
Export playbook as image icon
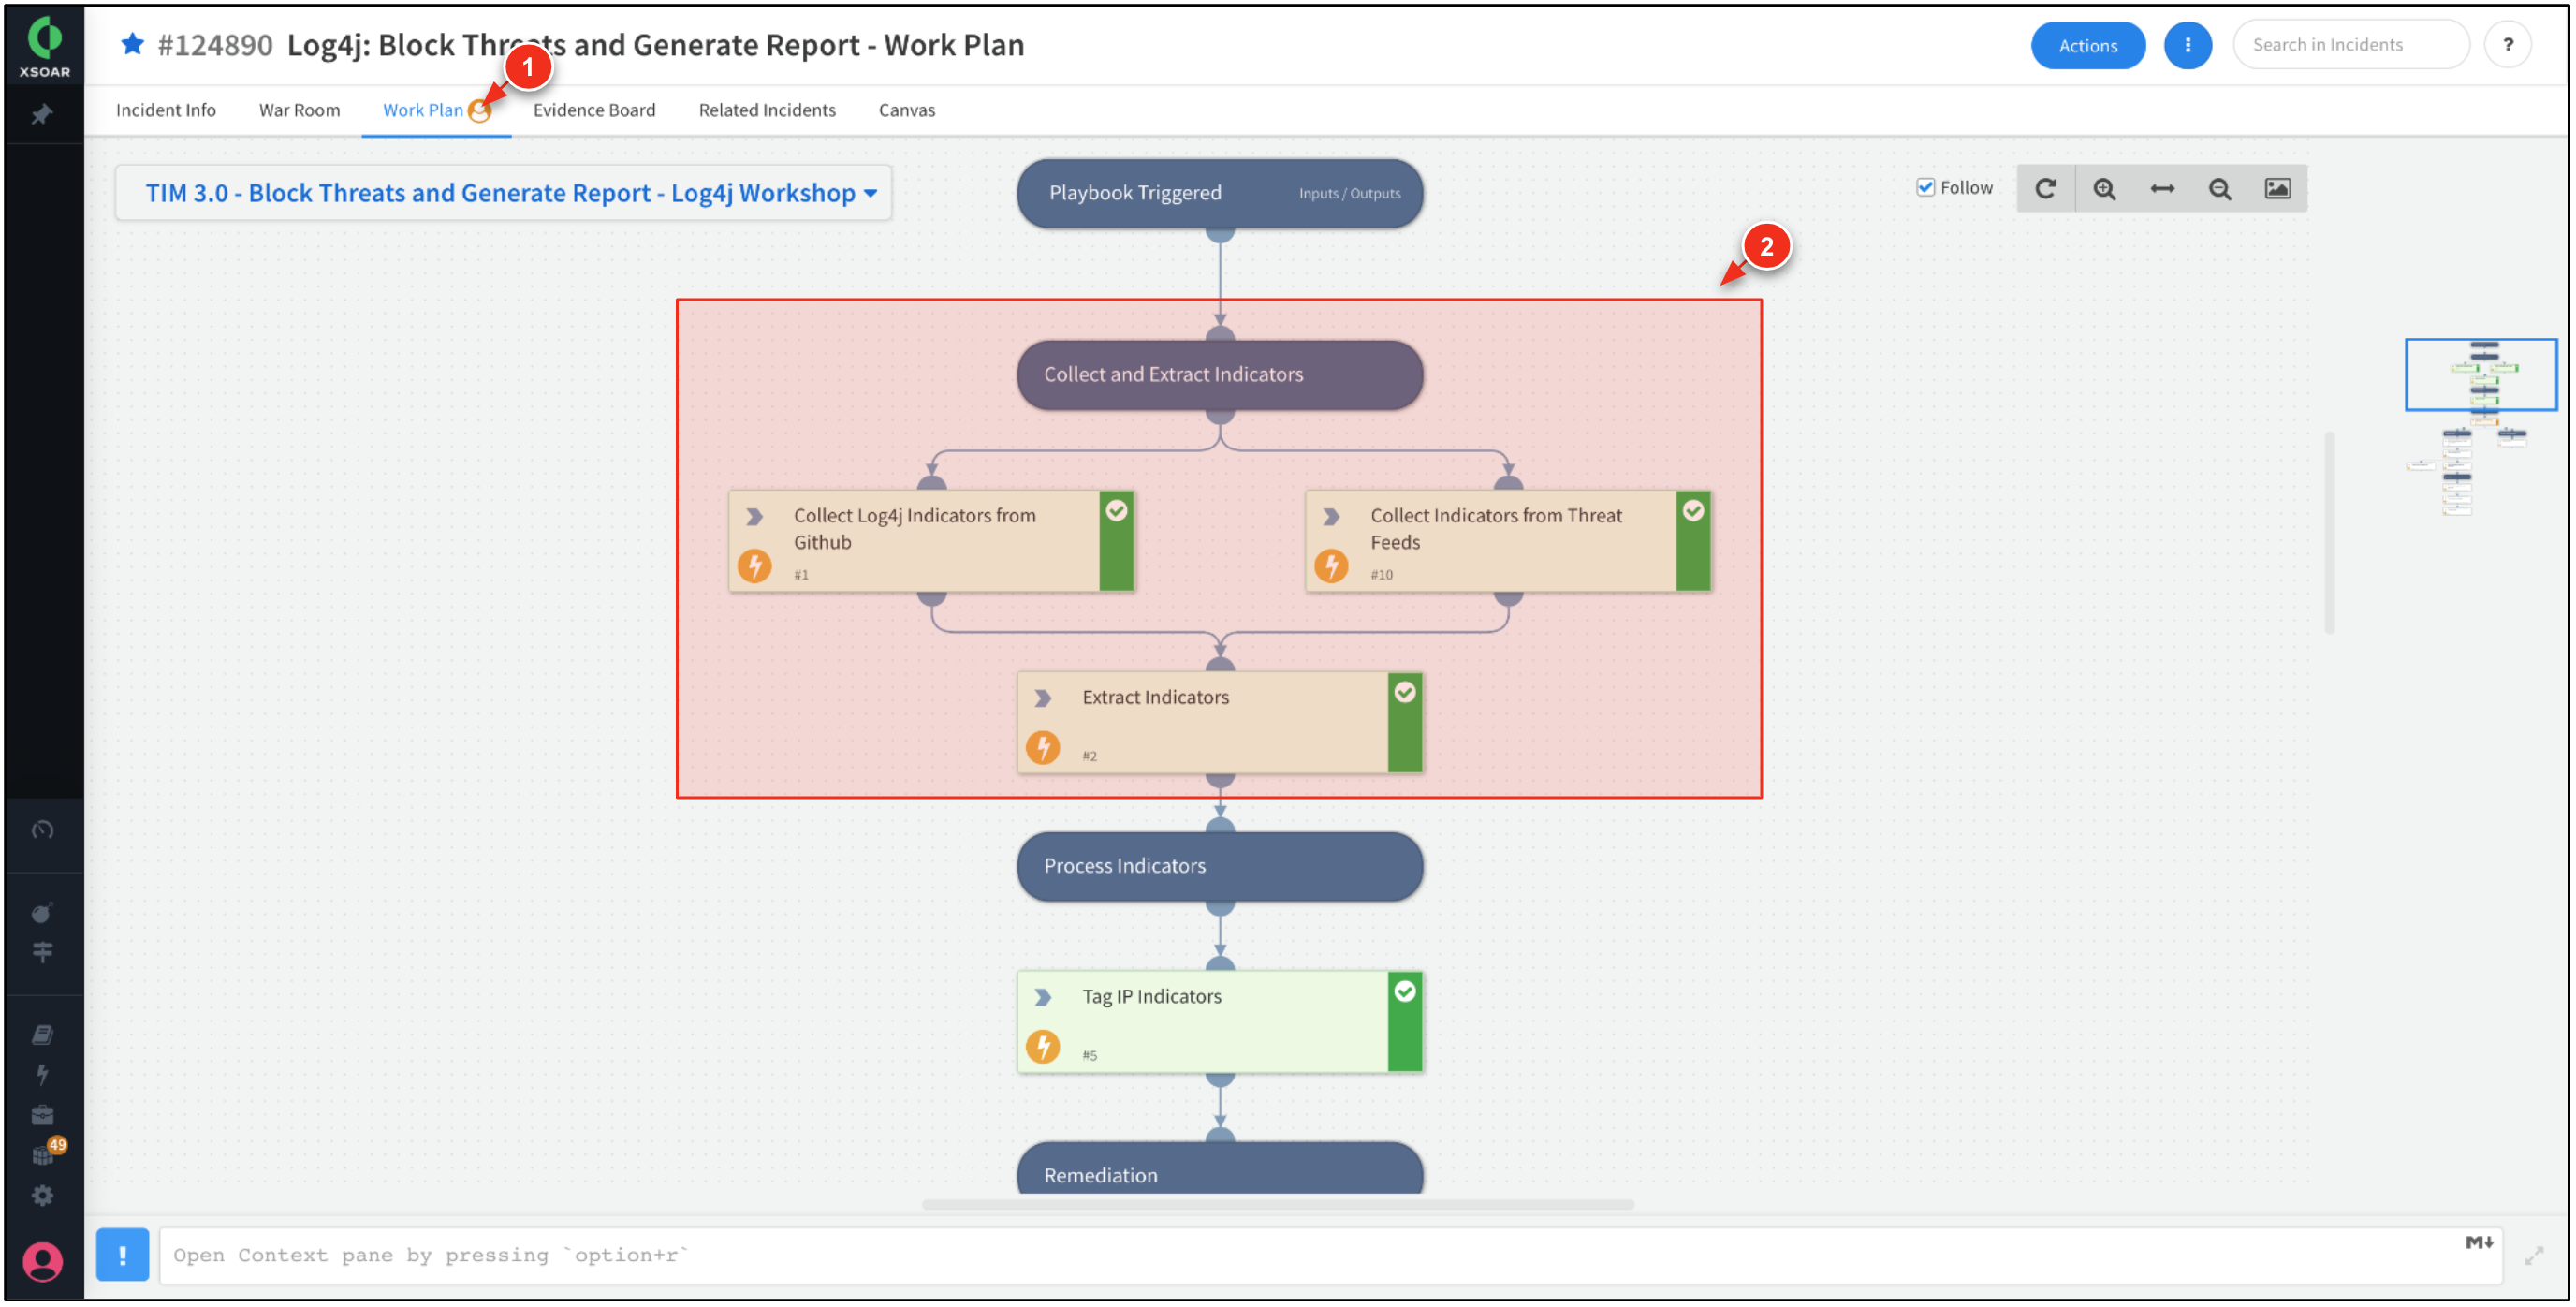pyautogui.click(x=2278, y=188)
